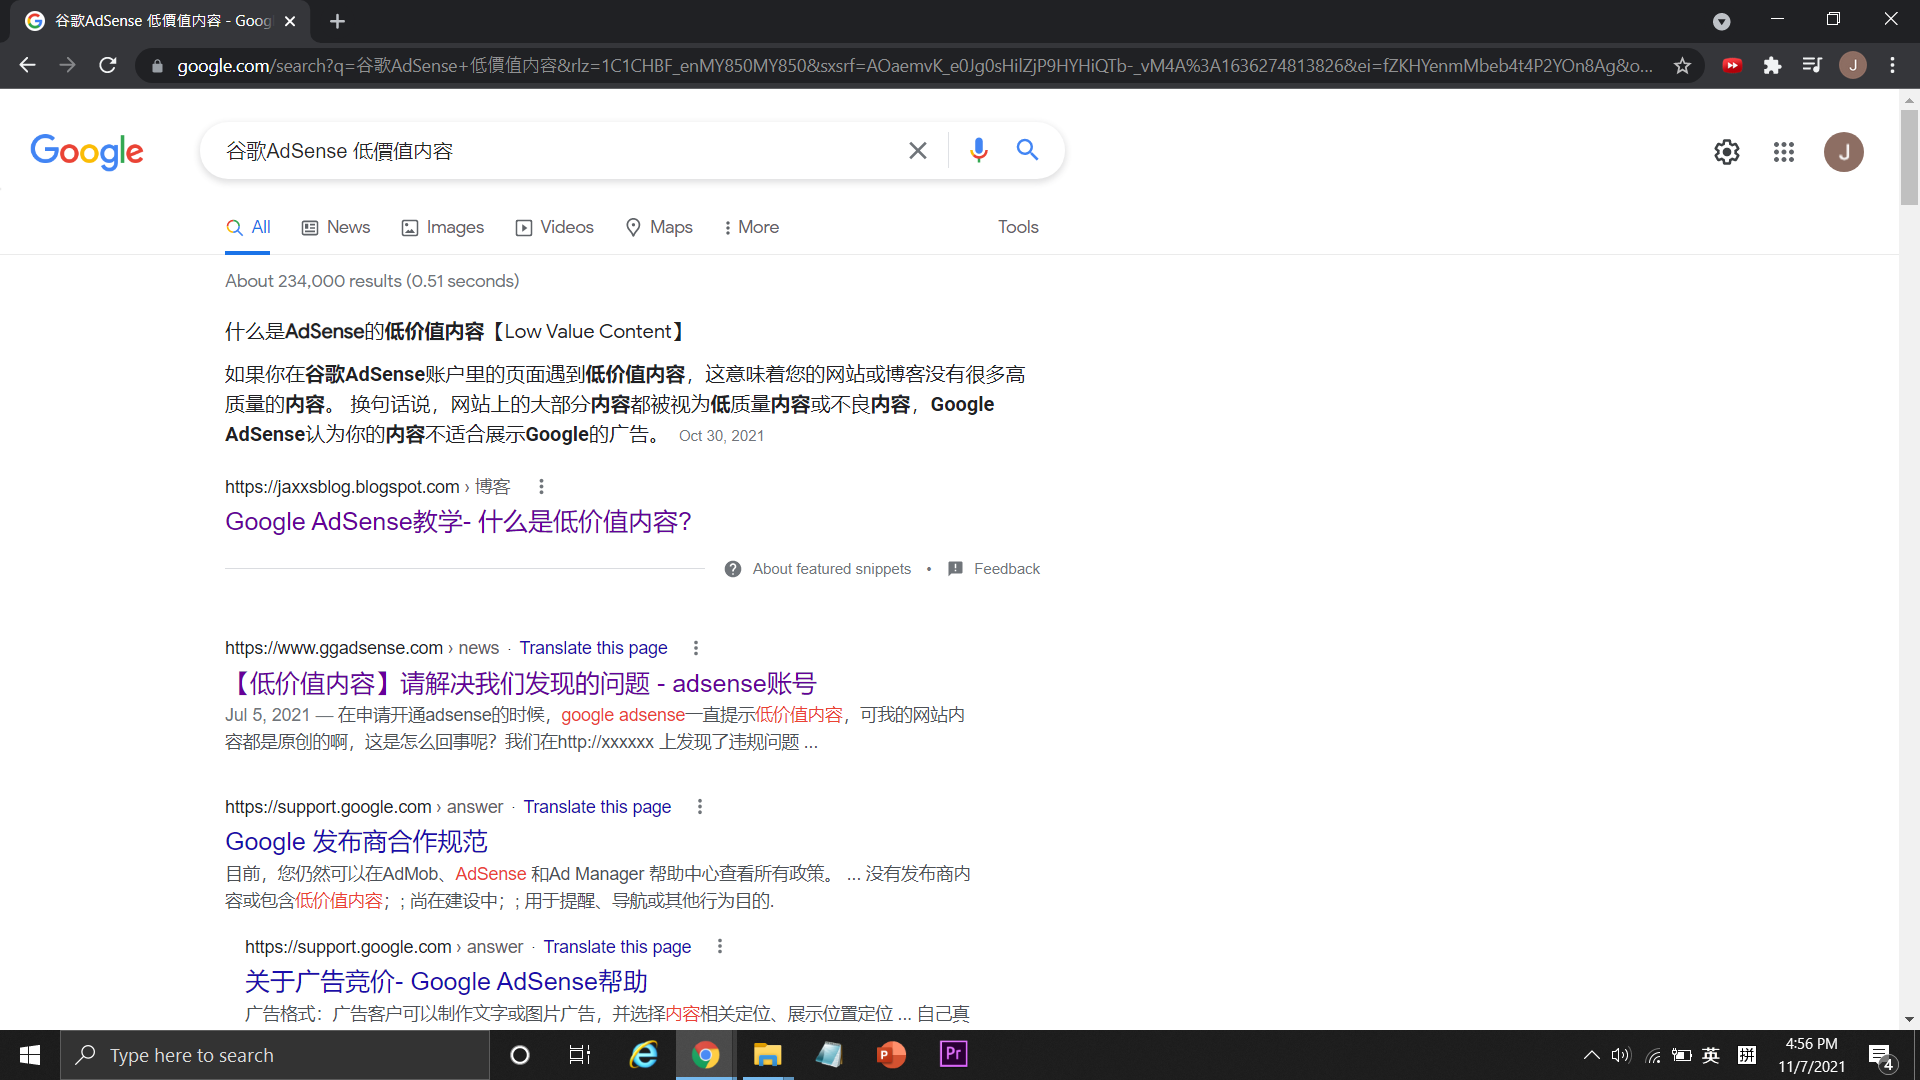Open the Notepad-like app on taskbar
The height and width of the screenshot is (1080, 1920).
tap(829, 1055)
